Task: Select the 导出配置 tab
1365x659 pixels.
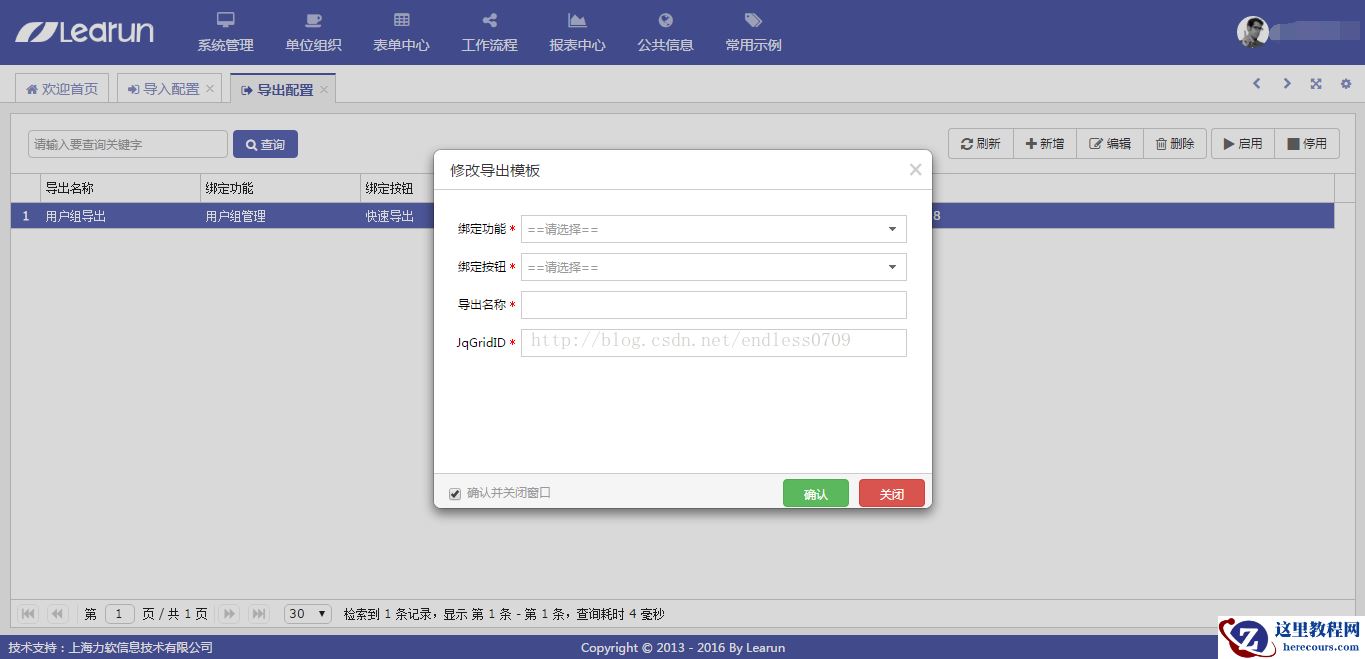Action: [277, 89]
